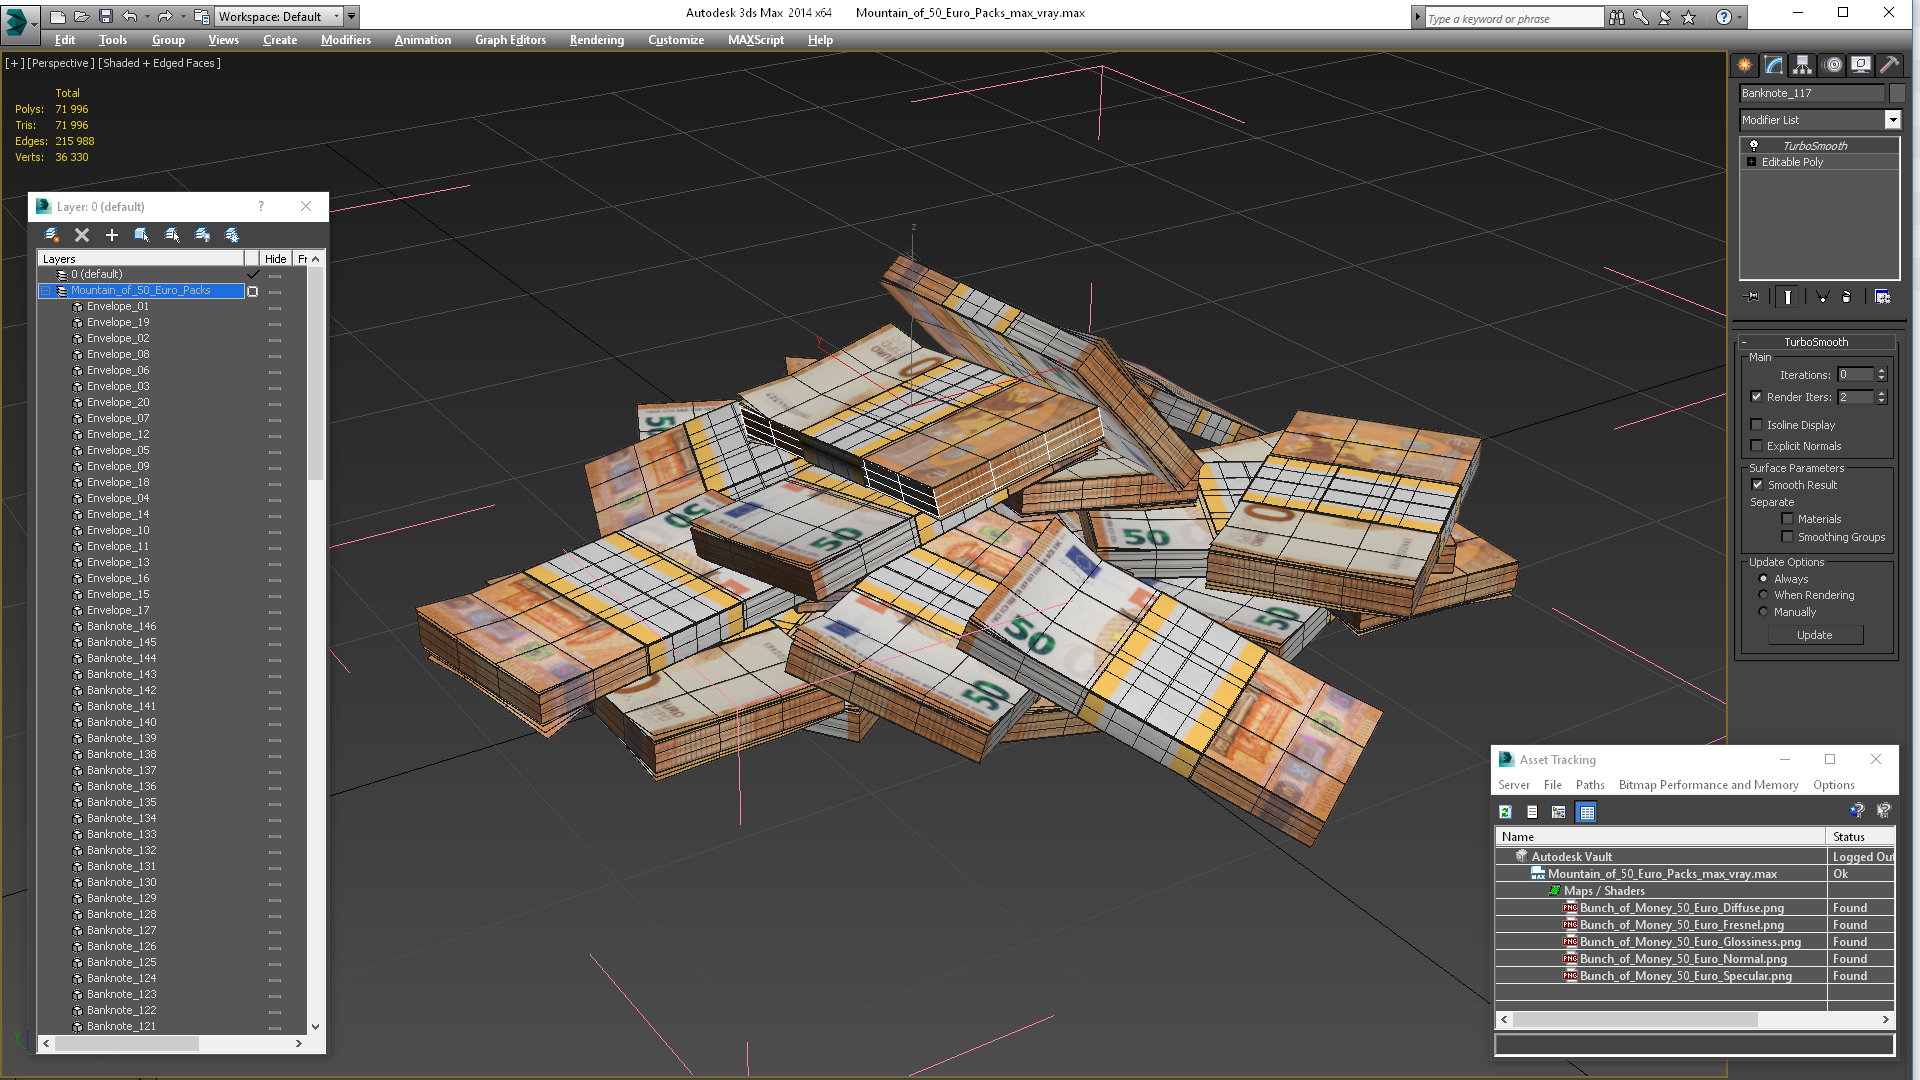Image resolution: width=1920 pixels, height=1080 pixels.
Task: Click Shaded + Edged Faces viewport label
Action: (x=160, y=63)
